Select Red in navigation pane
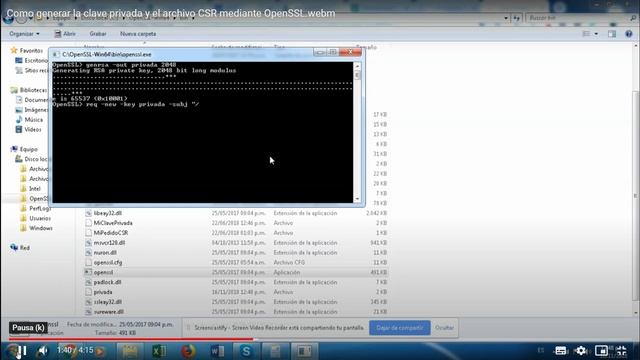The width and height of the screenshot is (640, 360). click(x=24, y=248)
